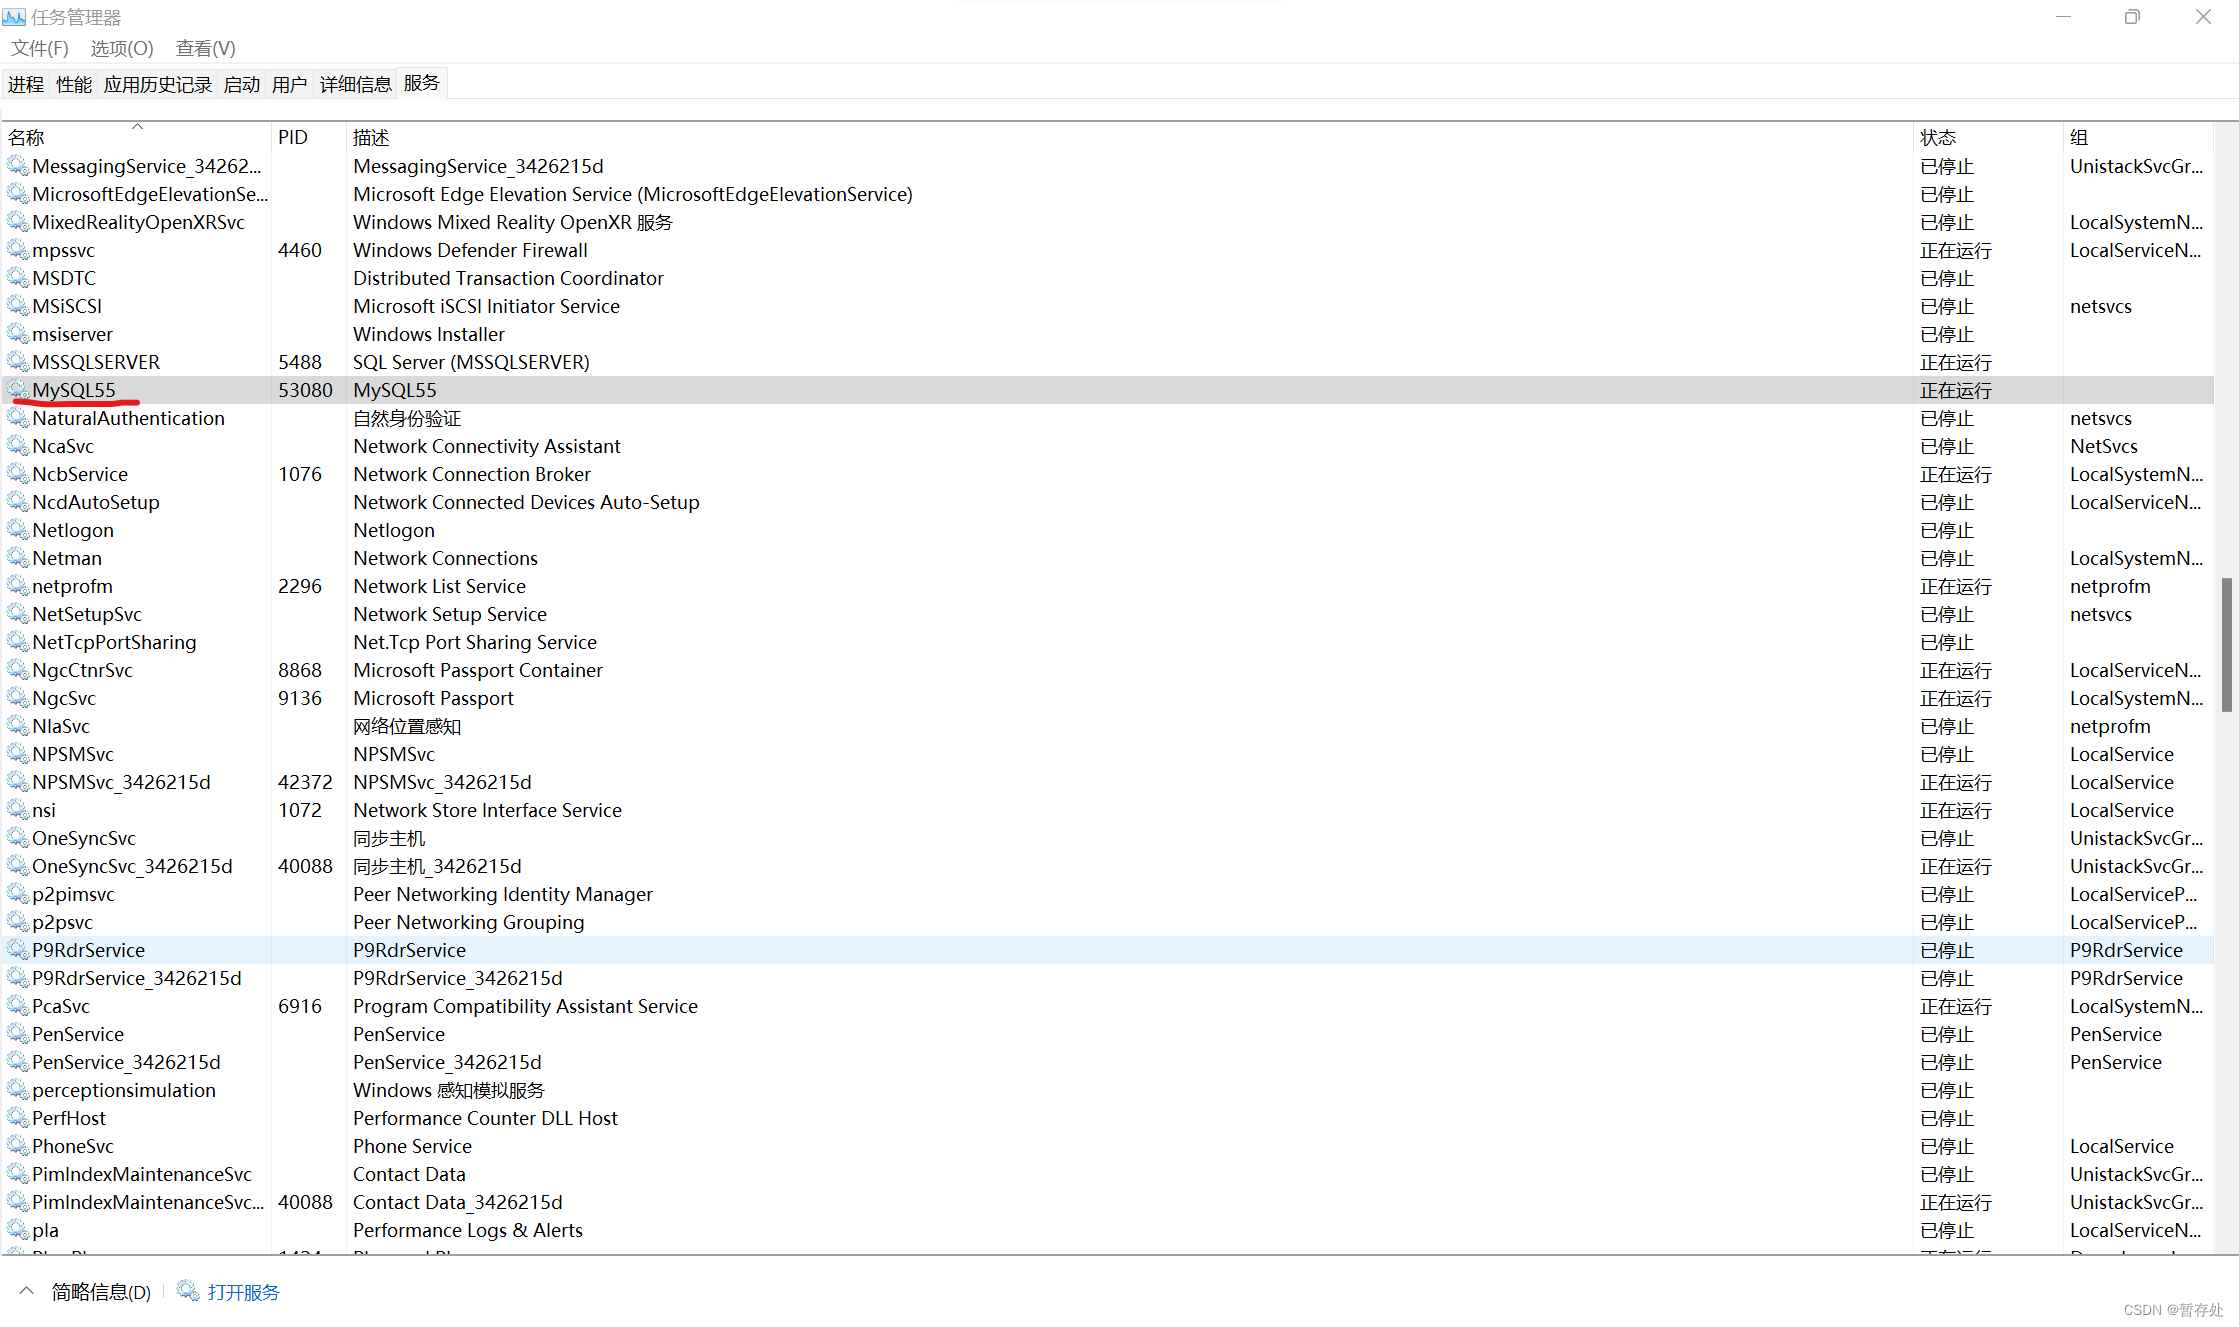Click the MySQL55 service gear icon
The image size is (2239, 1327).
point(18,390)
